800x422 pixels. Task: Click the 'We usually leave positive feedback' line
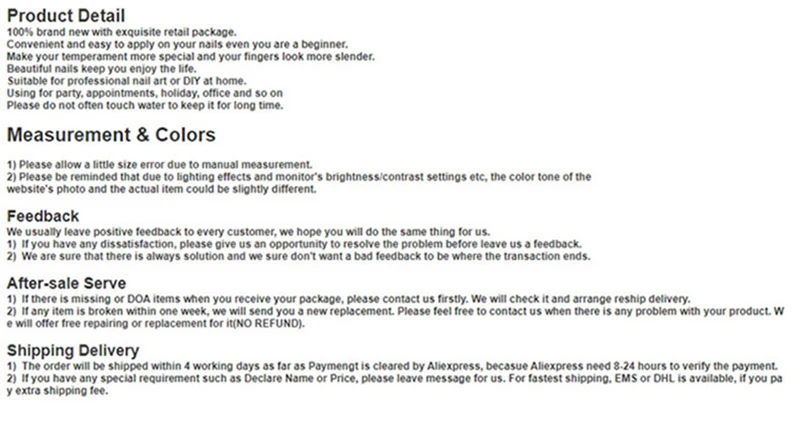[x=248, y=232]
